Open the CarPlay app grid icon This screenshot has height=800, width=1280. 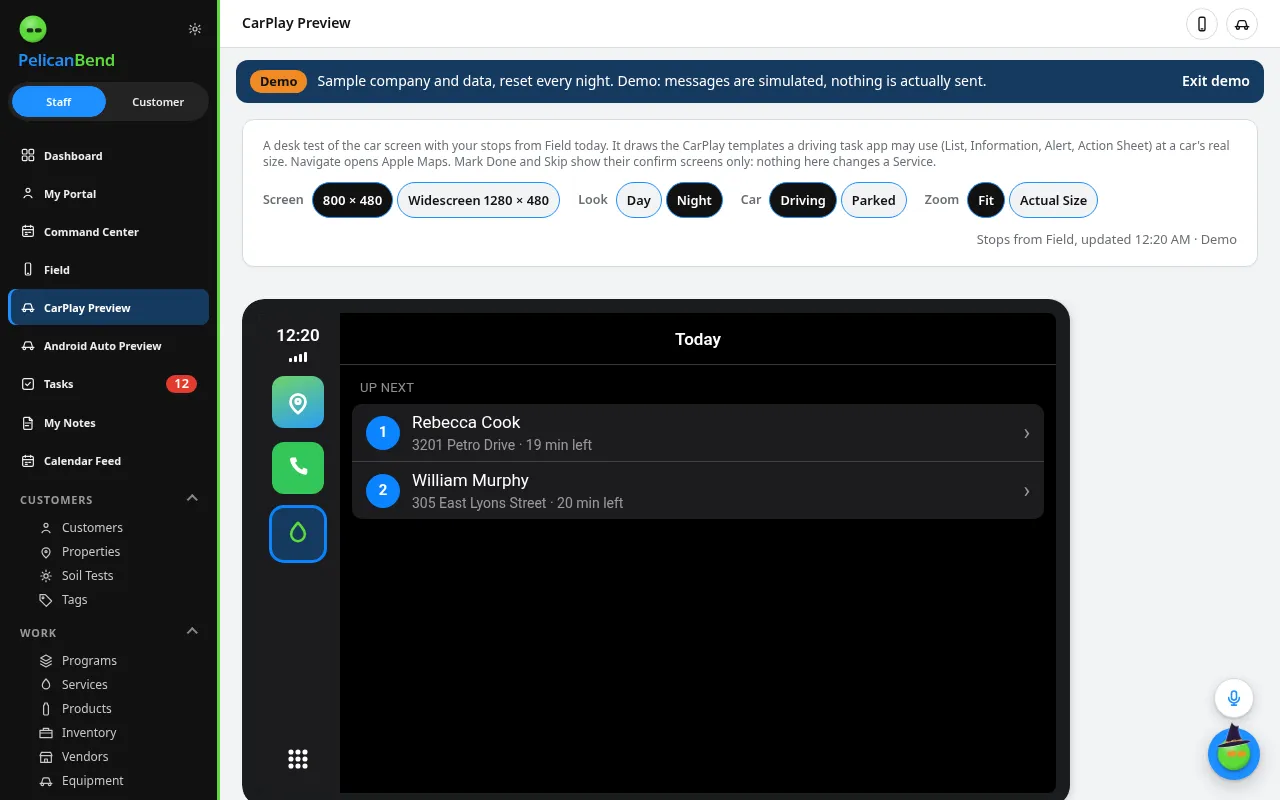[x=298, y=759]
